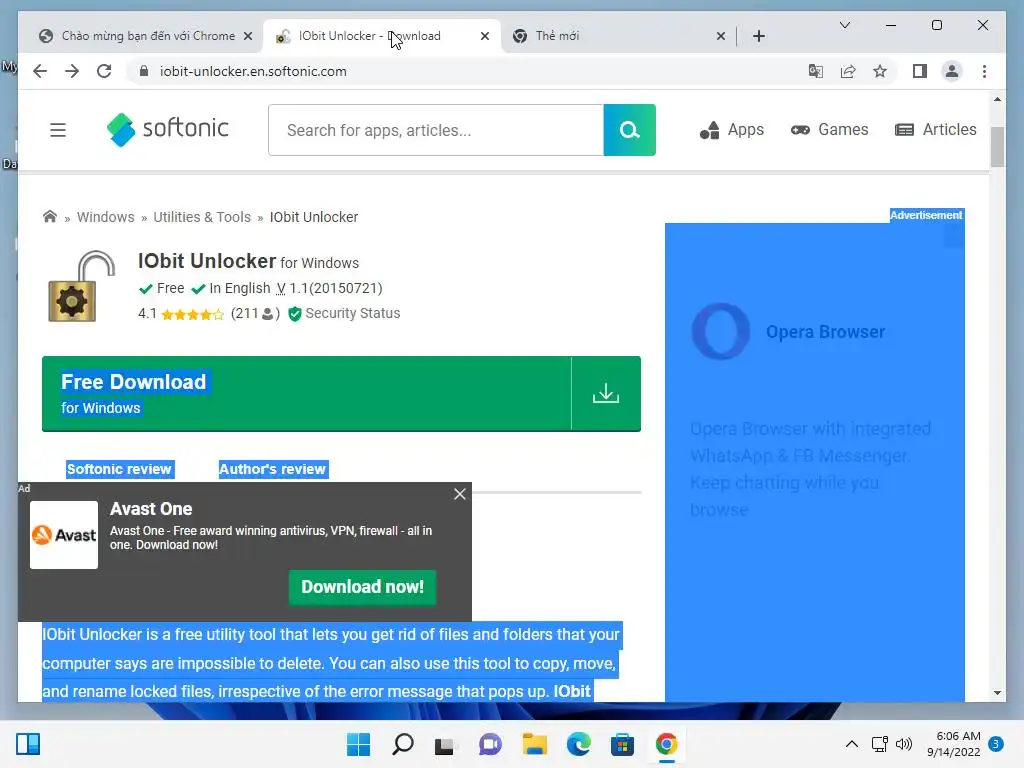The width and height of the screenshot is (1024, 768).
Task: Switch to Author's review tab
Action: click(272, 469)
